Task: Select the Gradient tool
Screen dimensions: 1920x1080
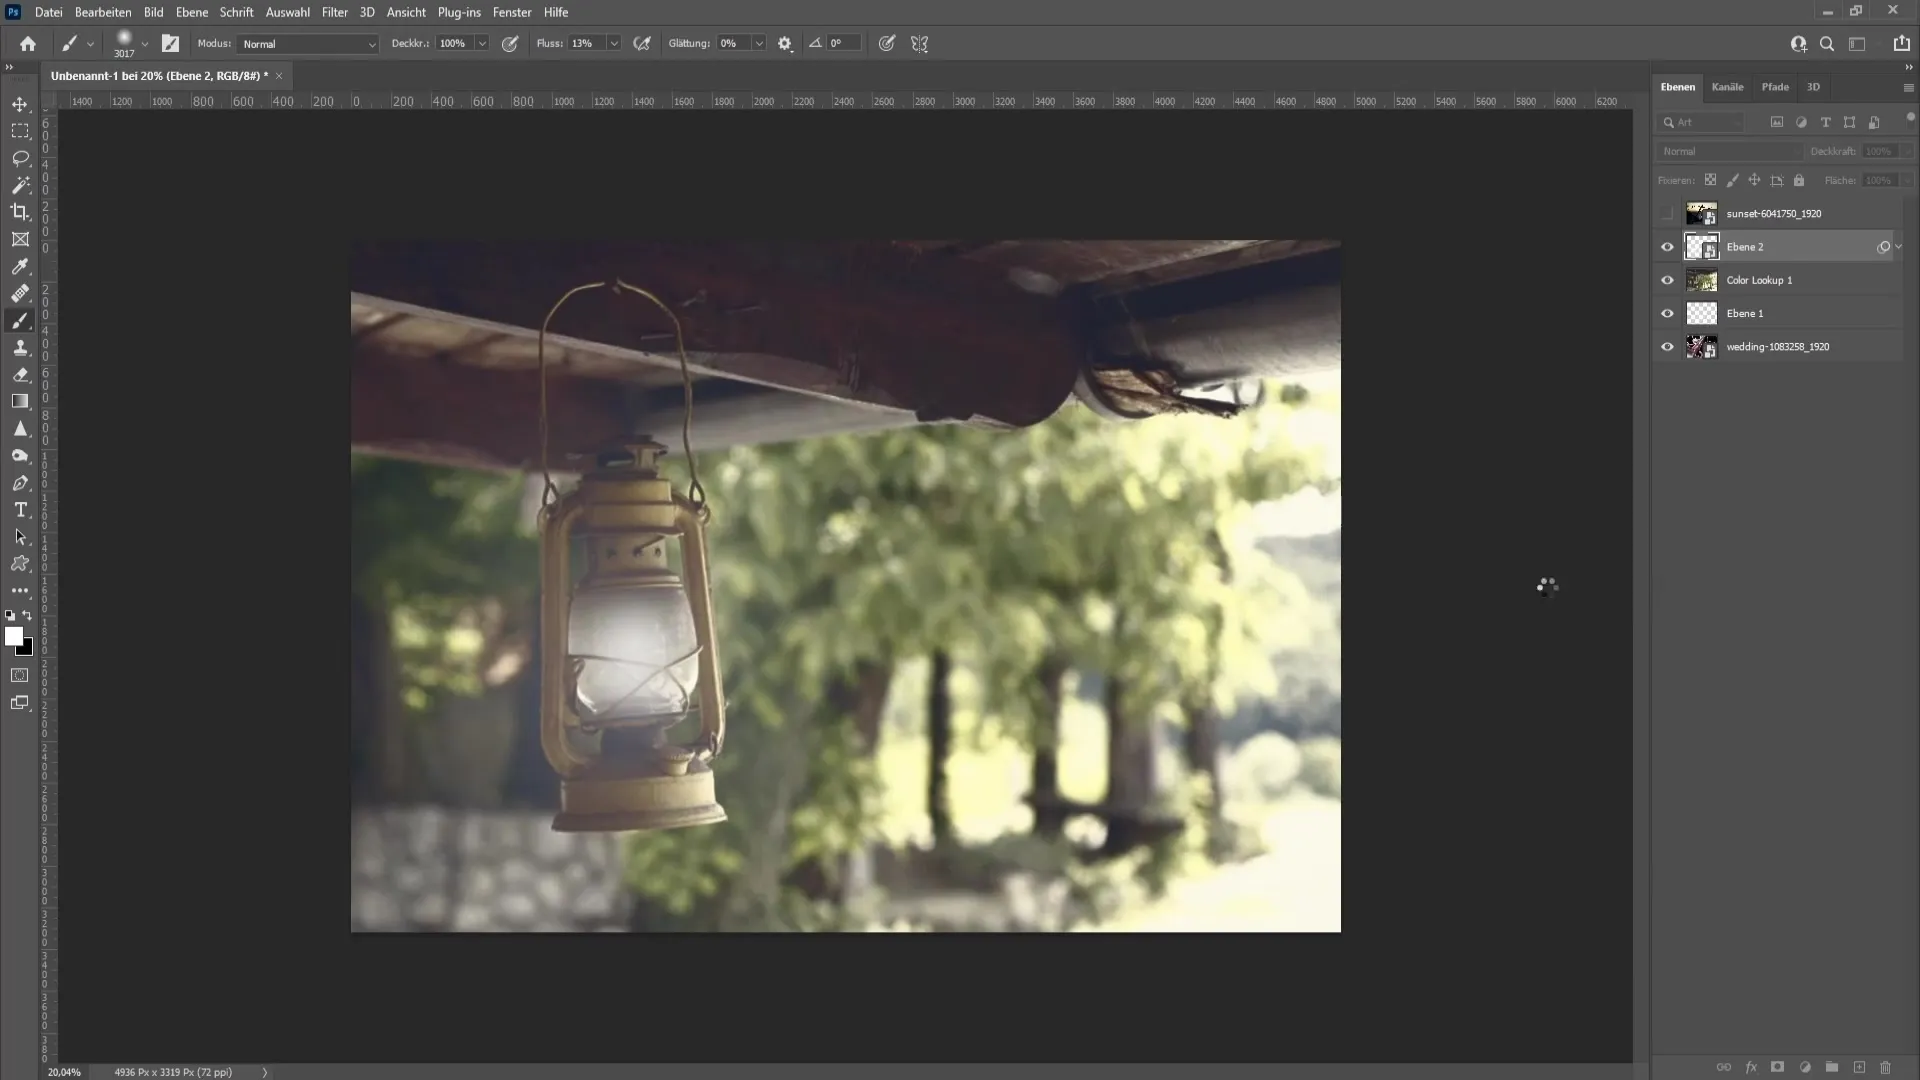Action: pyautogui.click(x=20, y=401)
